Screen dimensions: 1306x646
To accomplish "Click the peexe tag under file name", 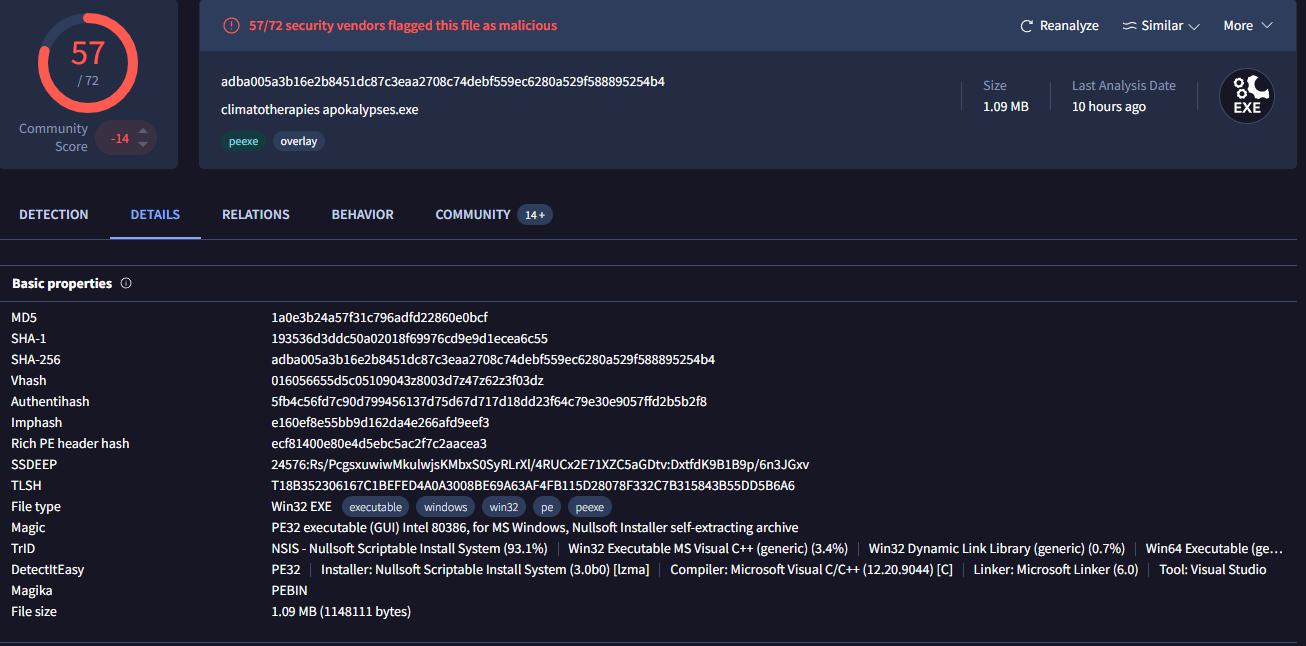I will tap(243, 142).
